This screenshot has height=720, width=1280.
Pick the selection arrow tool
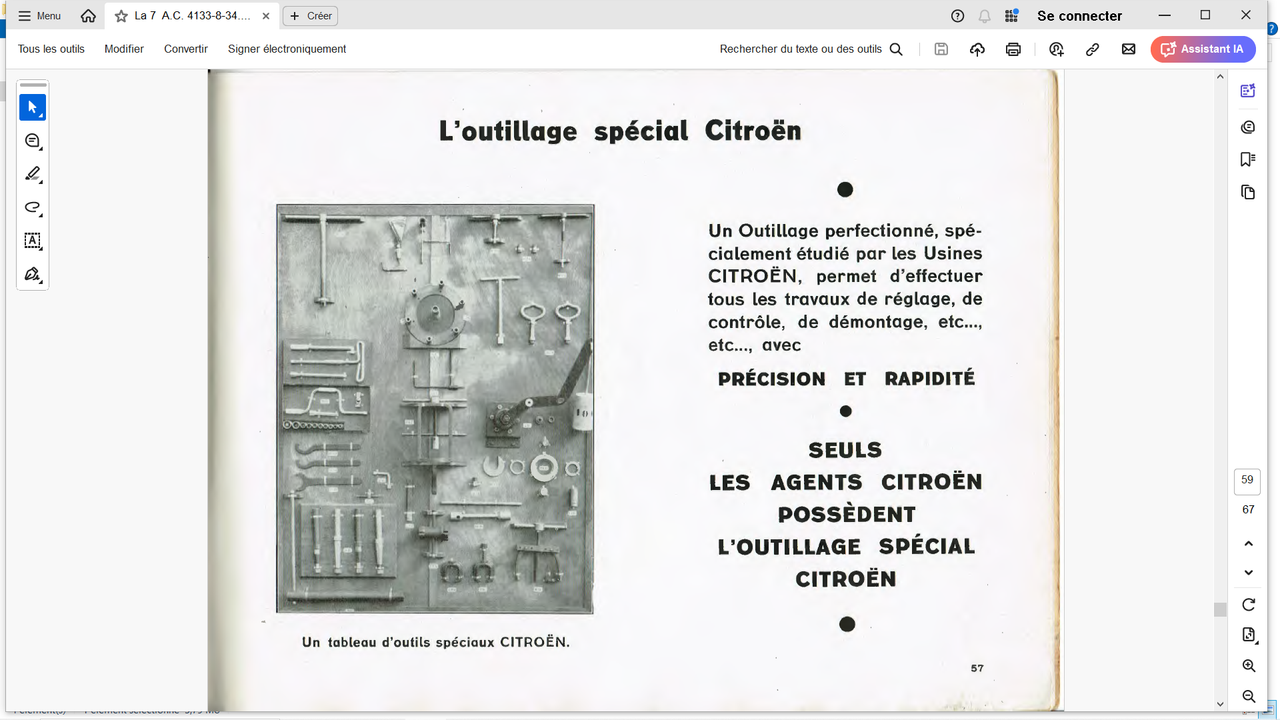tap(33, 107)
